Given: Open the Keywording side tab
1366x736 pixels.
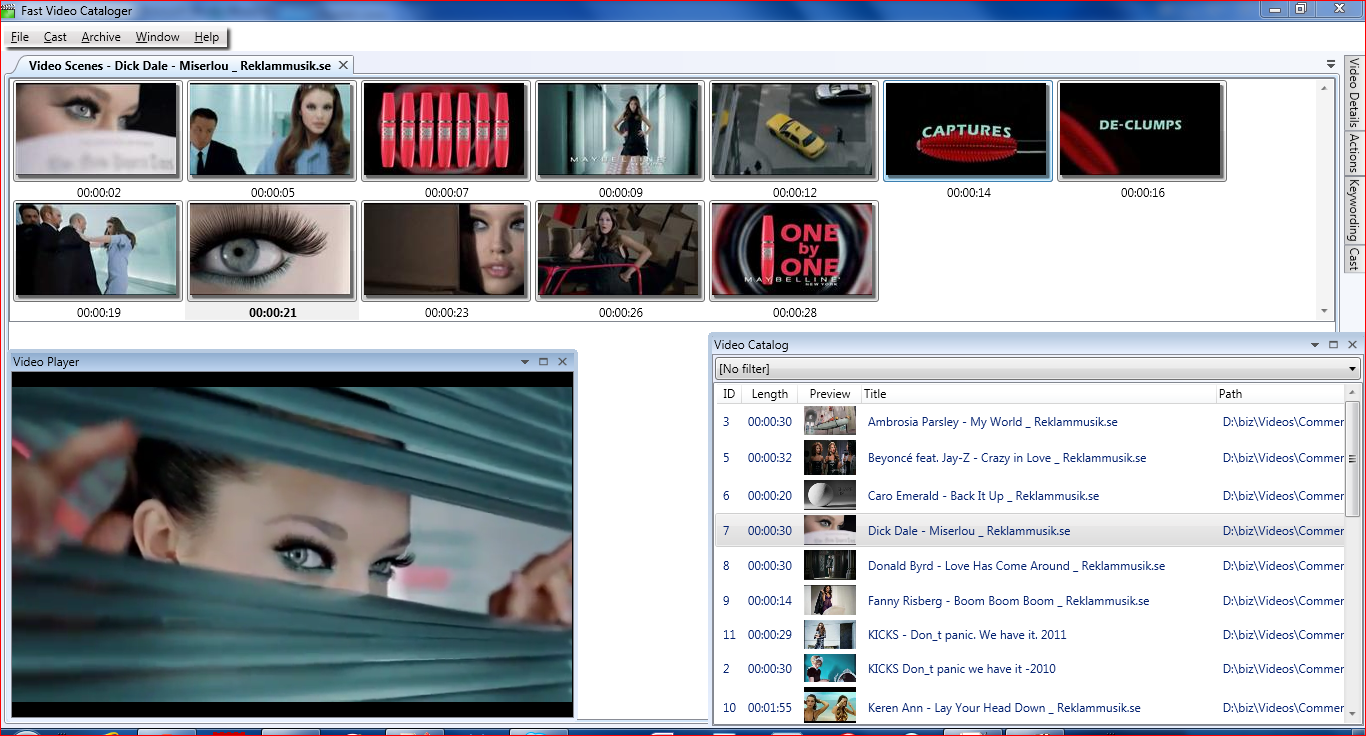Looking at the screenshot, I should [1354, 211].
